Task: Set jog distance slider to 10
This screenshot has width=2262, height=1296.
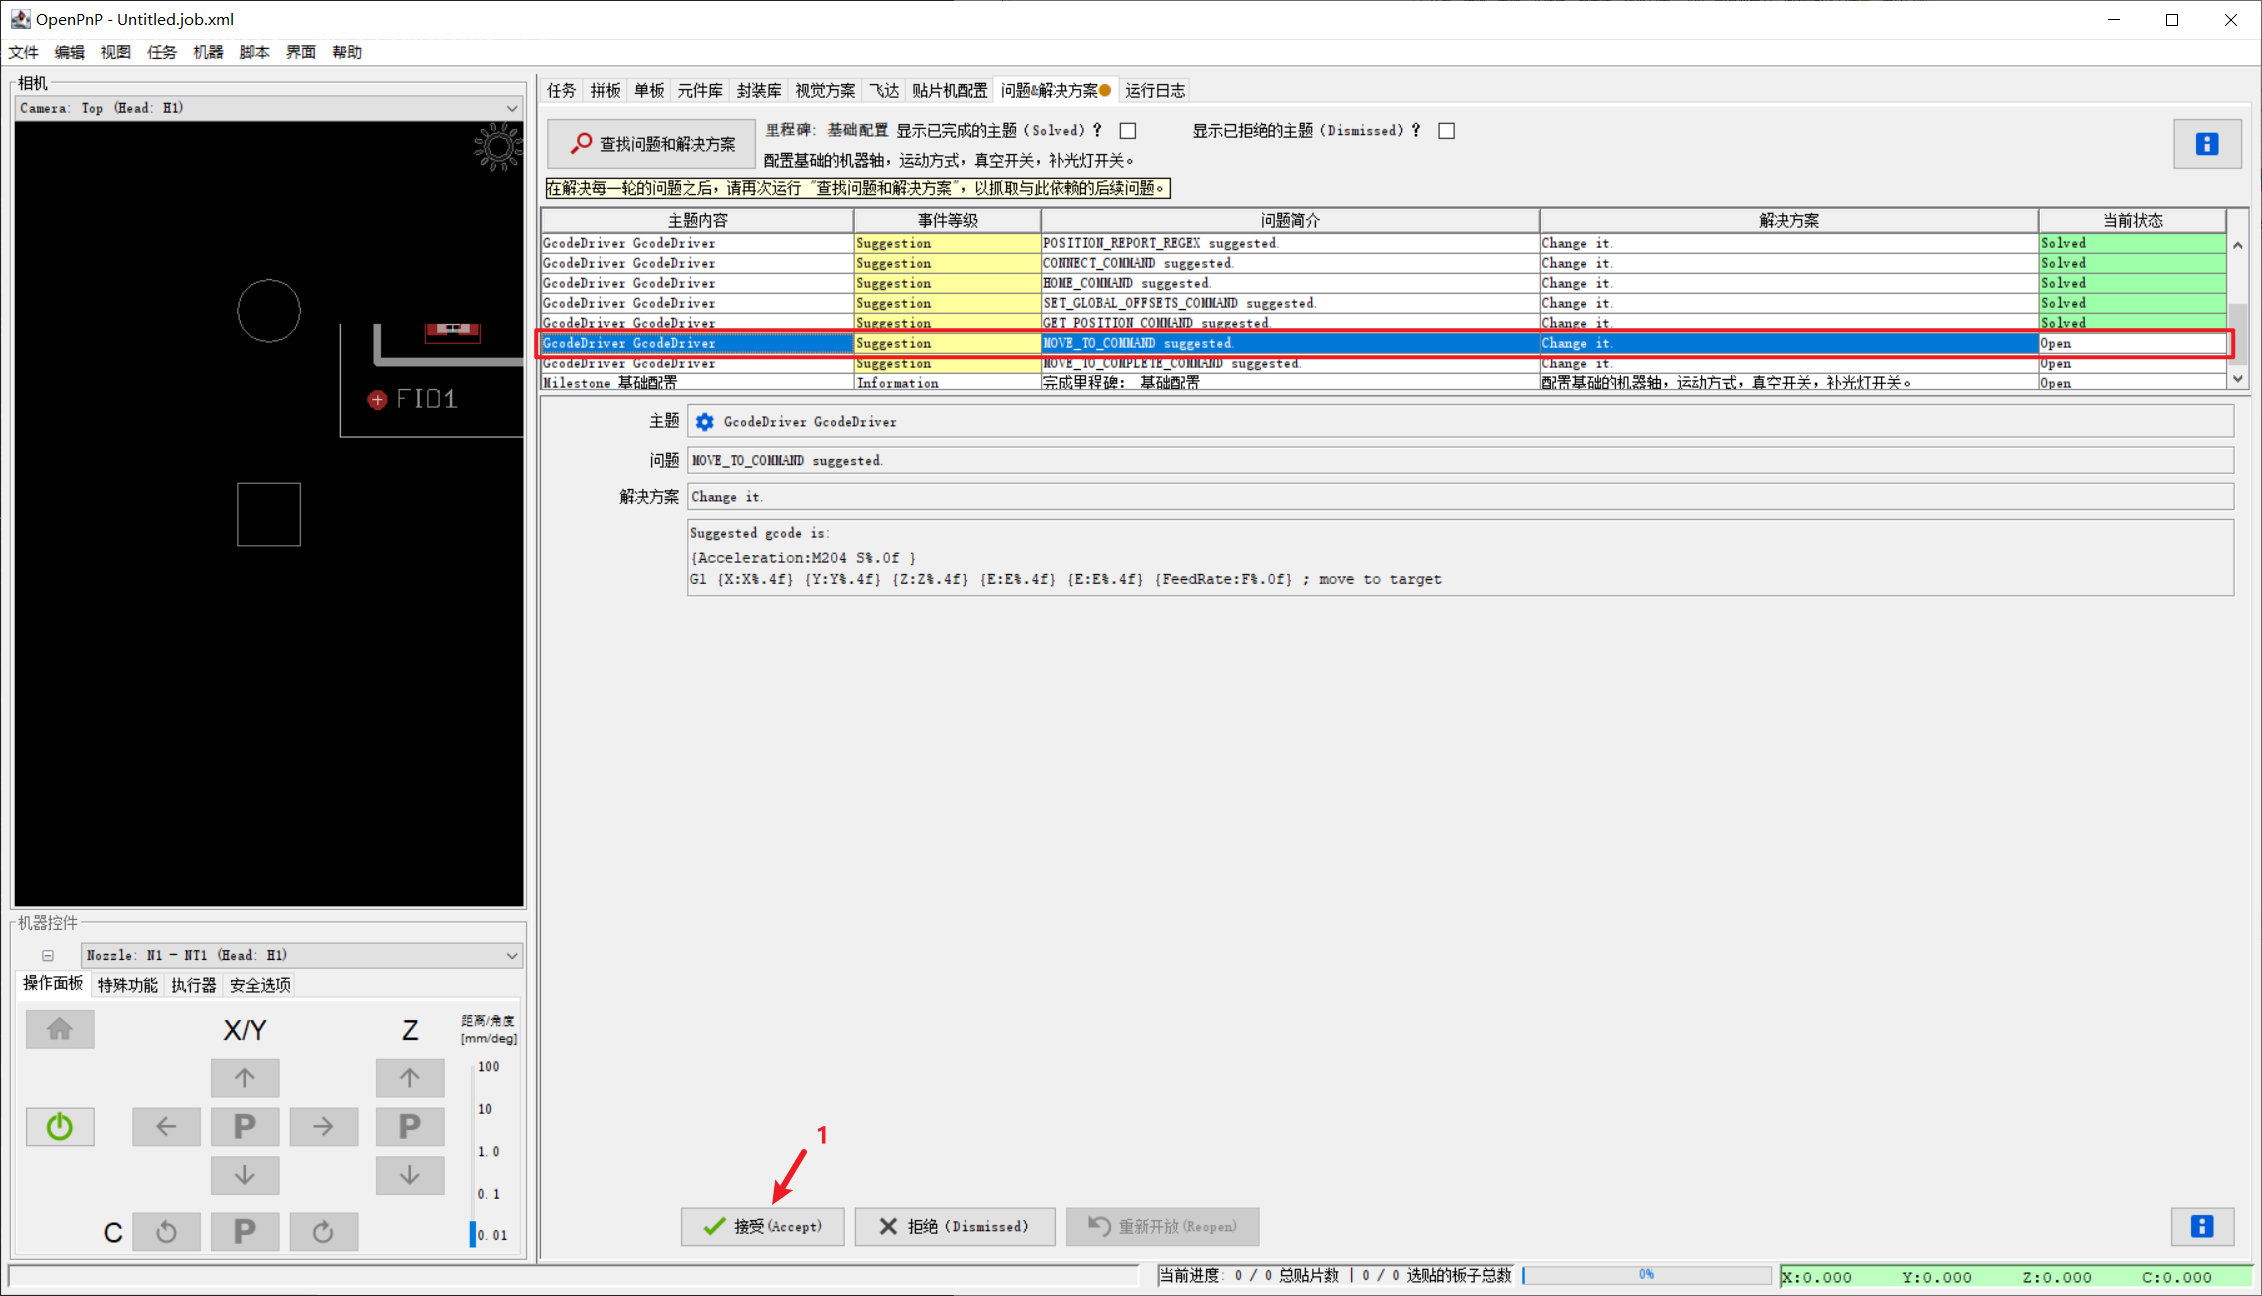Action: 473,1109
